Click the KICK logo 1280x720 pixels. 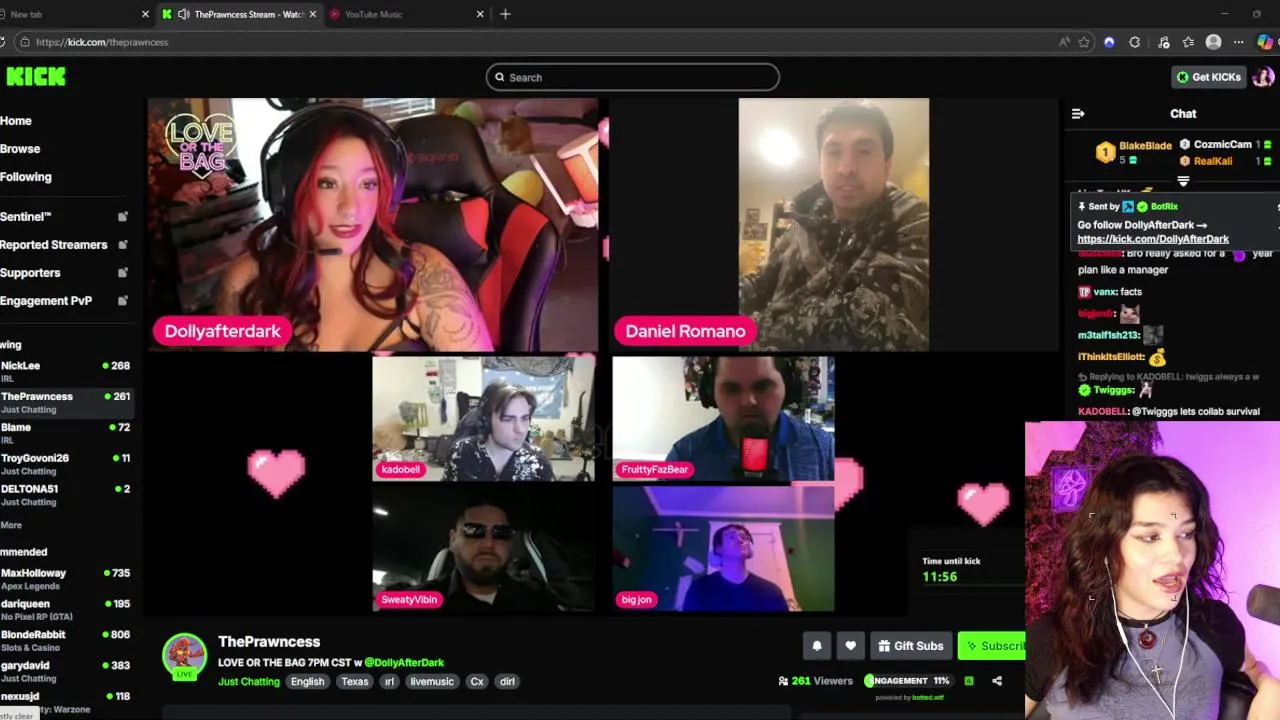coord(36,77)
